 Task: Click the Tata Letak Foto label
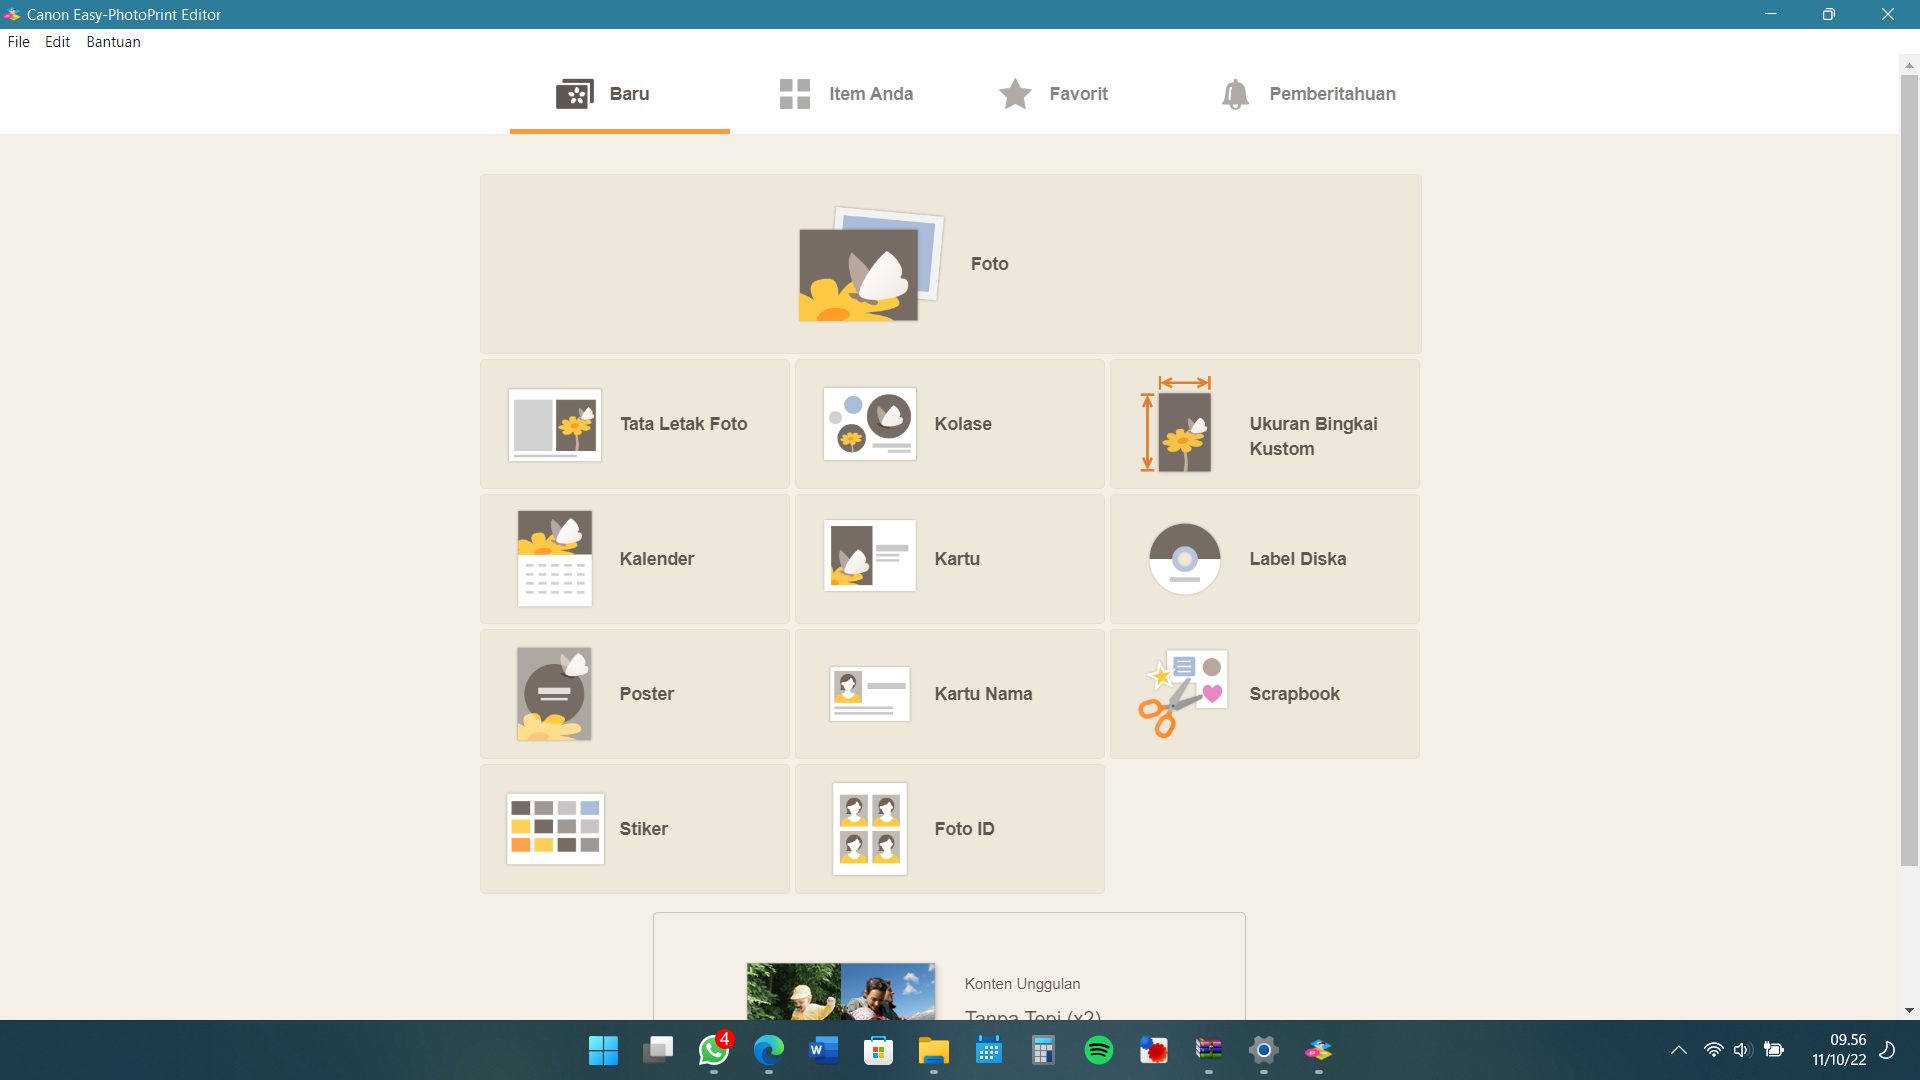(x=683, y=424)
